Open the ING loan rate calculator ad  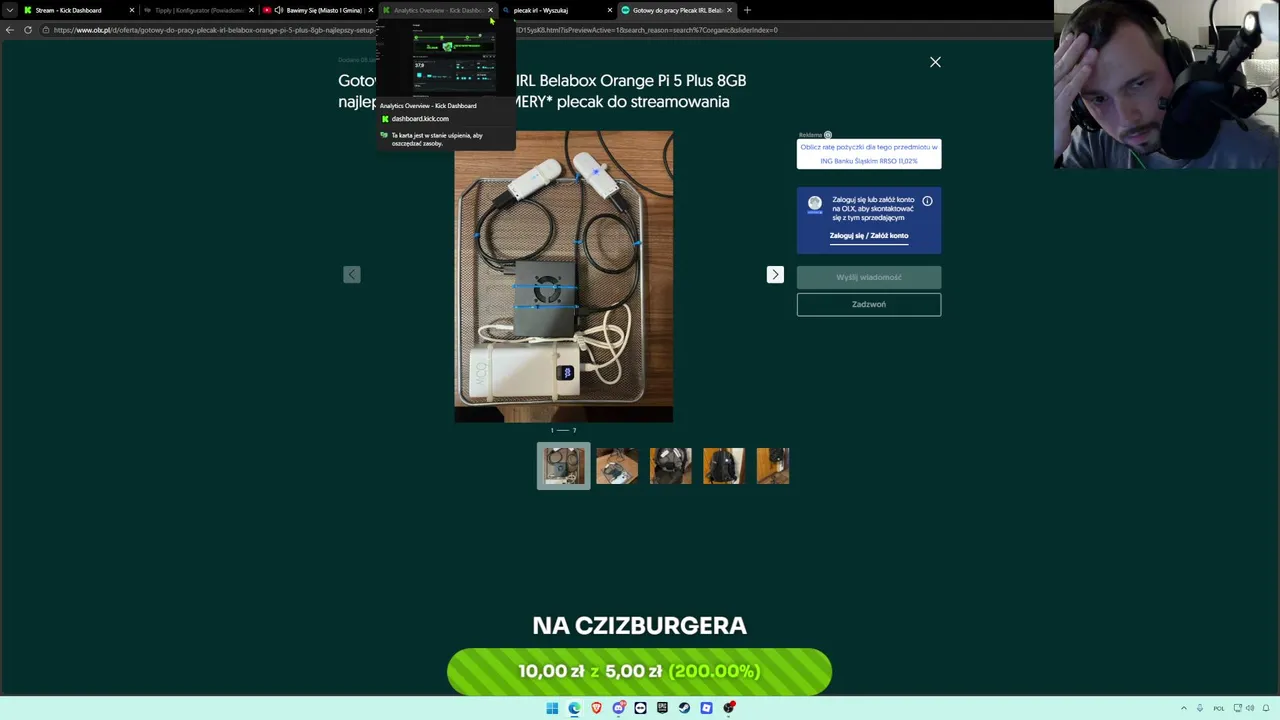point(868,154)
